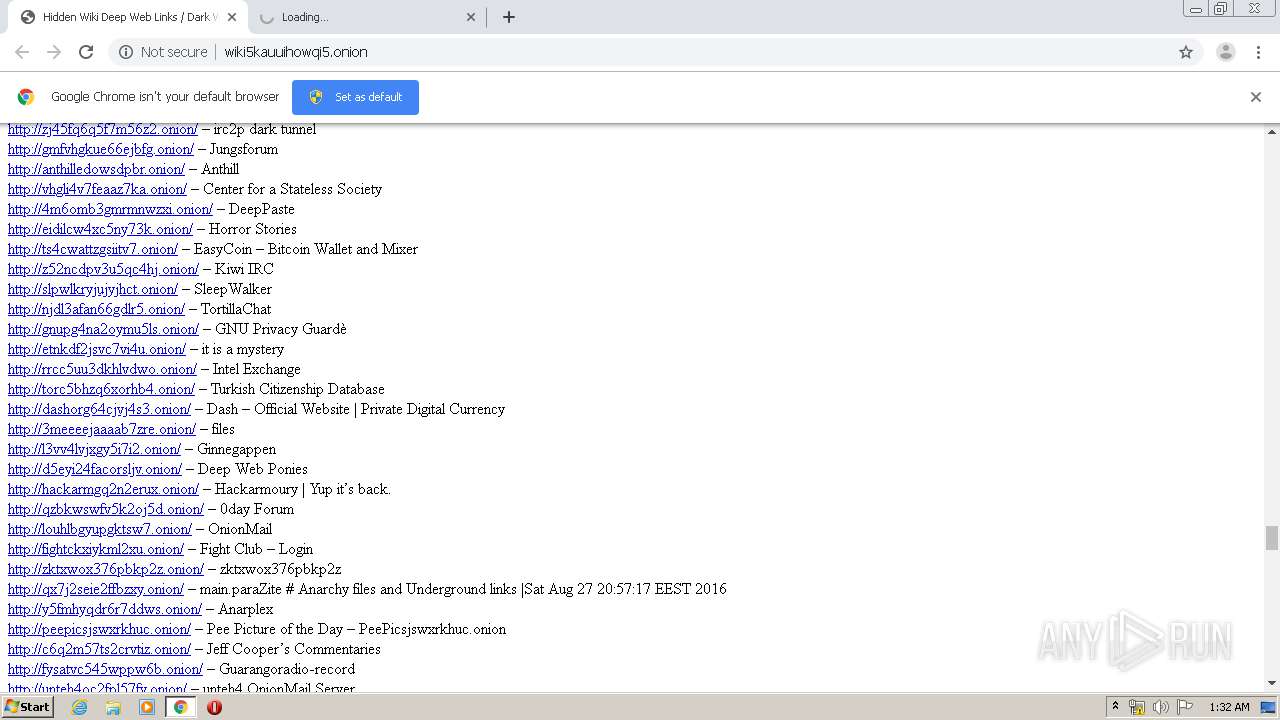The image size is (1280, 720).
Task: Open the Pee Picture of the Day link
Action: click(x=99, y=629)
